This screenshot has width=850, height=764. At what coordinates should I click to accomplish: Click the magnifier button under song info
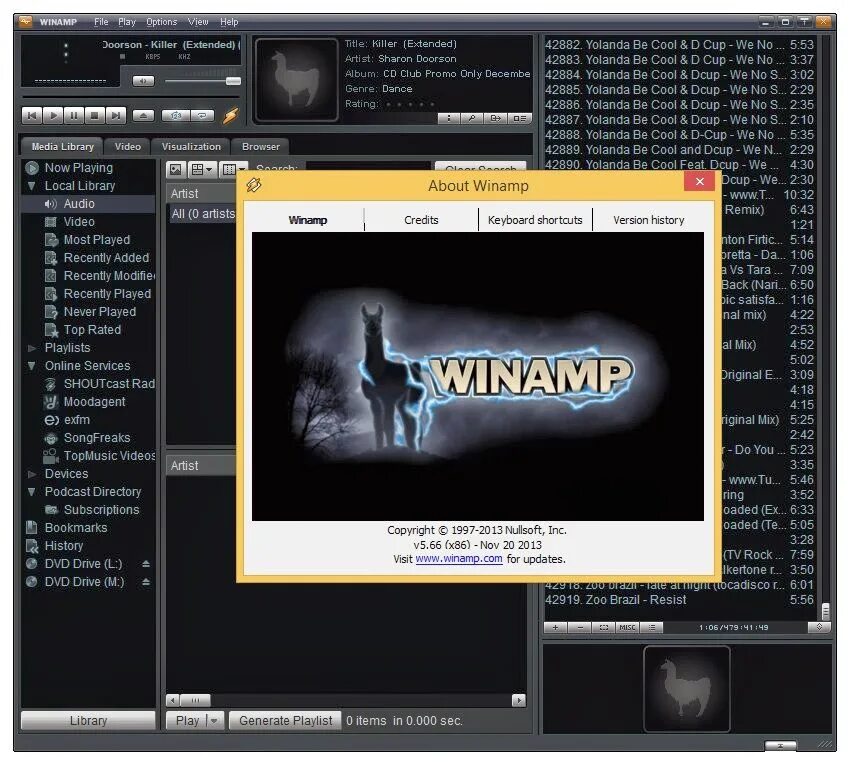472,118
